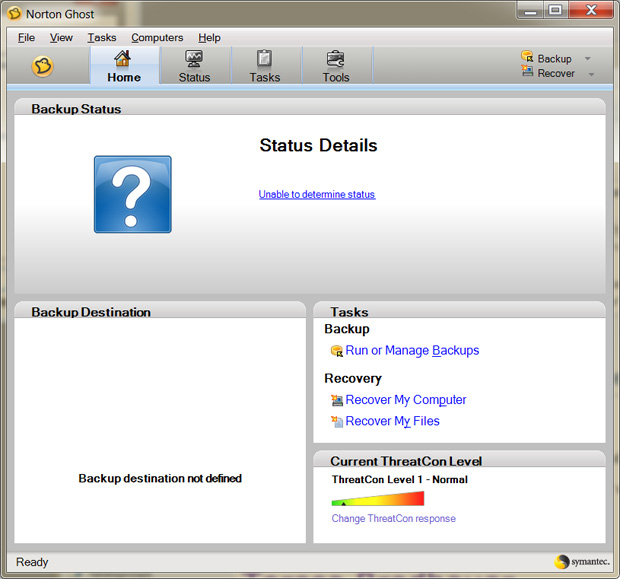Open the File menu
620x579 pixels.
click(26, 38)
